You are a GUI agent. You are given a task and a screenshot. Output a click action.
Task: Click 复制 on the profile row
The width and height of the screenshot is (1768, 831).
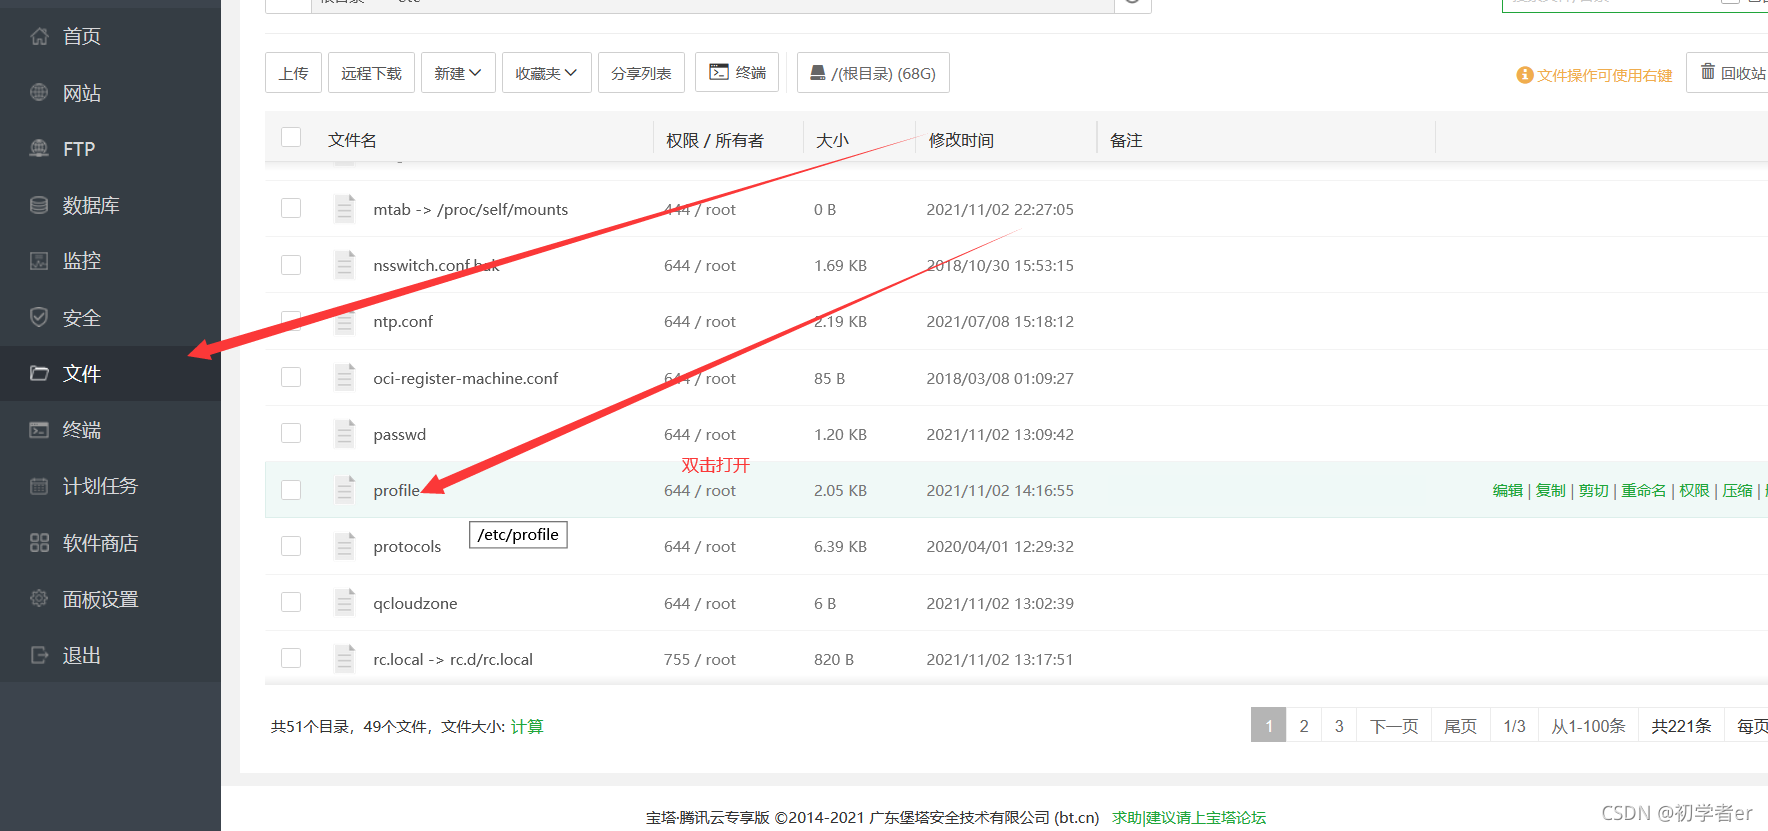1550,490
